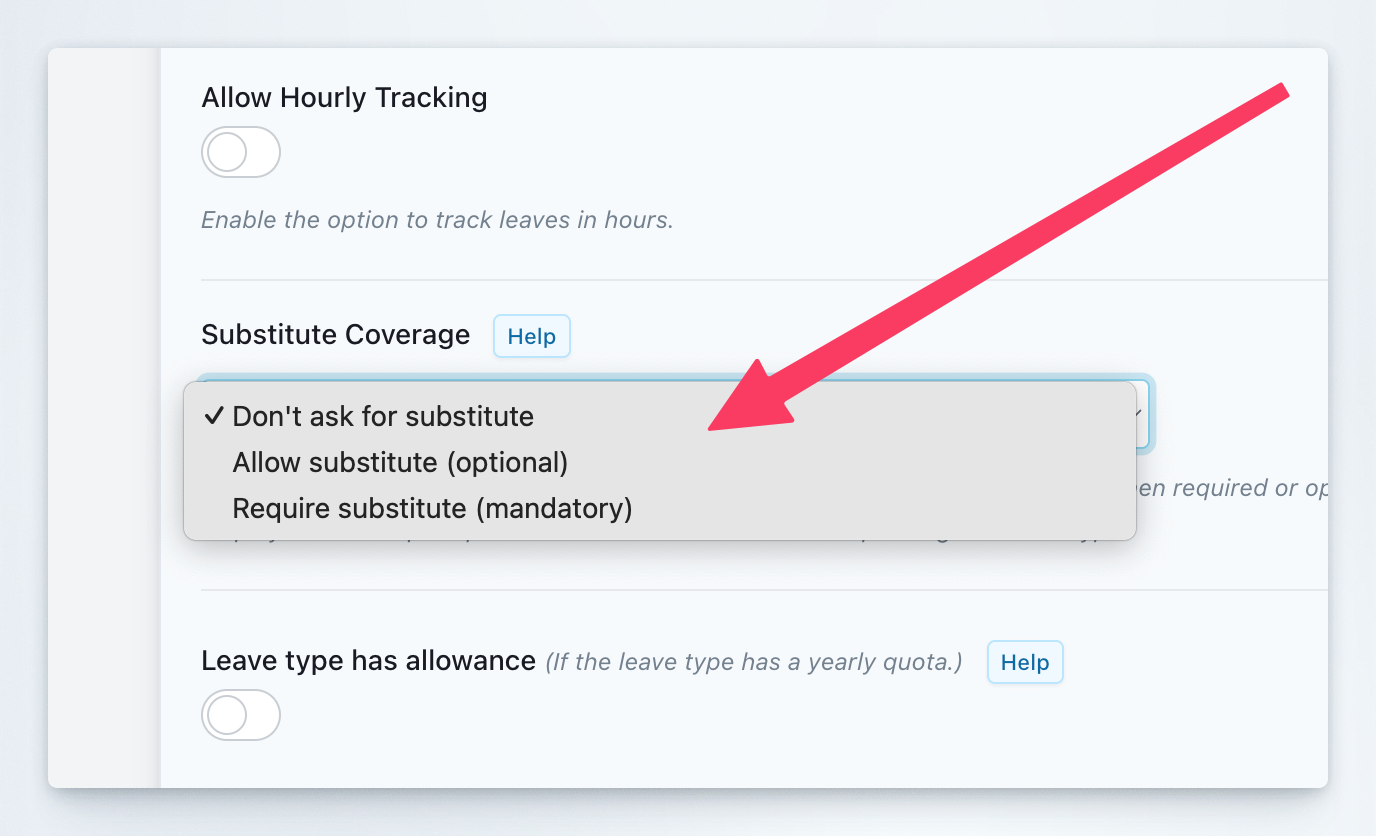The height and width of the screenshot is (836, 1376).
Task: Enable the Allow Hourly Tracking toggle
Action: (240, 152)
